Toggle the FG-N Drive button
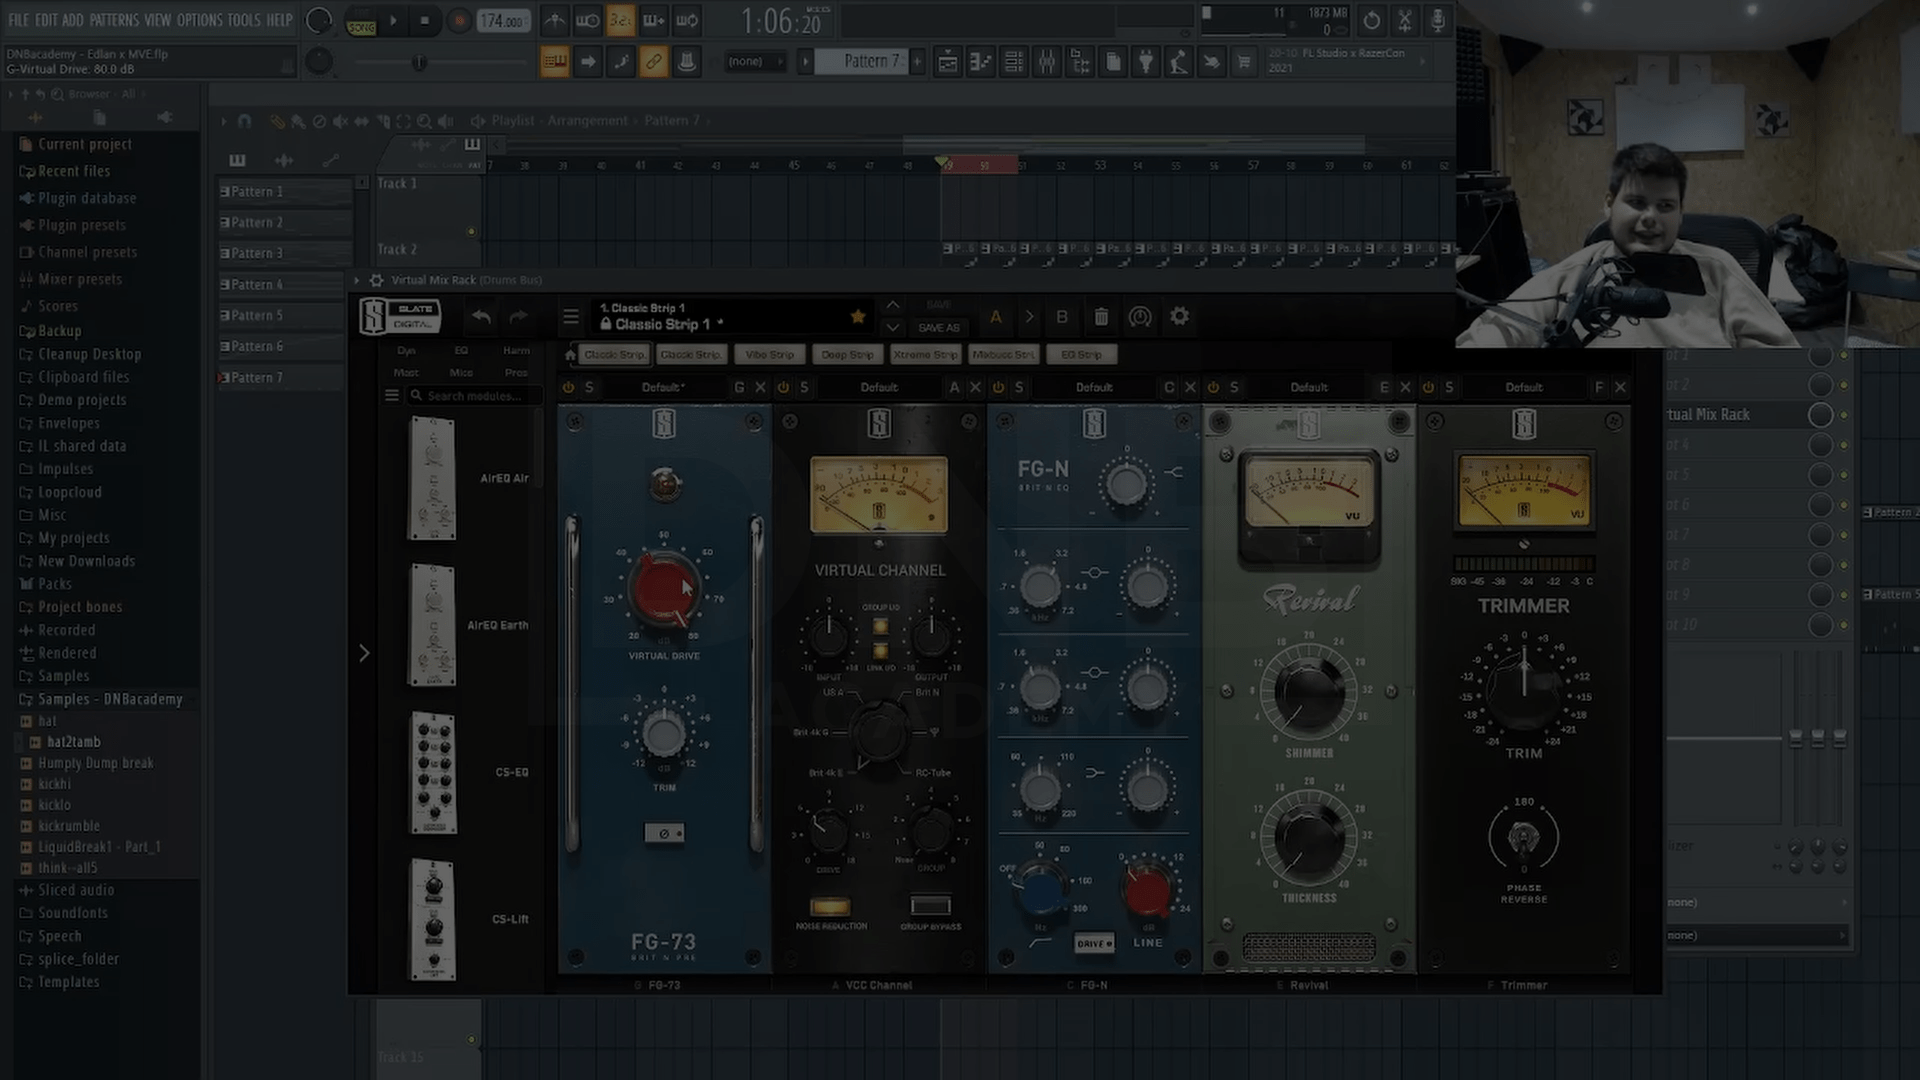 [x=1093, y=943]
